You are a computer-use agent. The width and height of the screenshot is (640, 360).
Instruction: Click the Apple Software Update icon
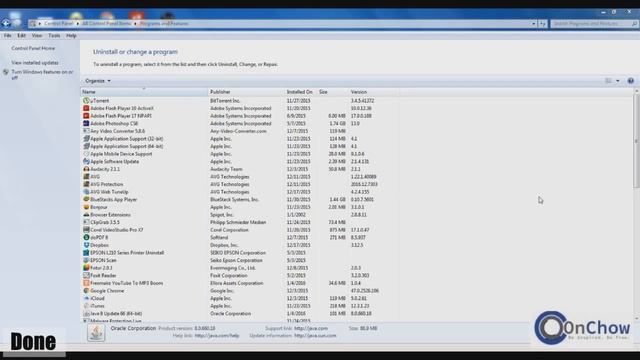pos(86,162)
